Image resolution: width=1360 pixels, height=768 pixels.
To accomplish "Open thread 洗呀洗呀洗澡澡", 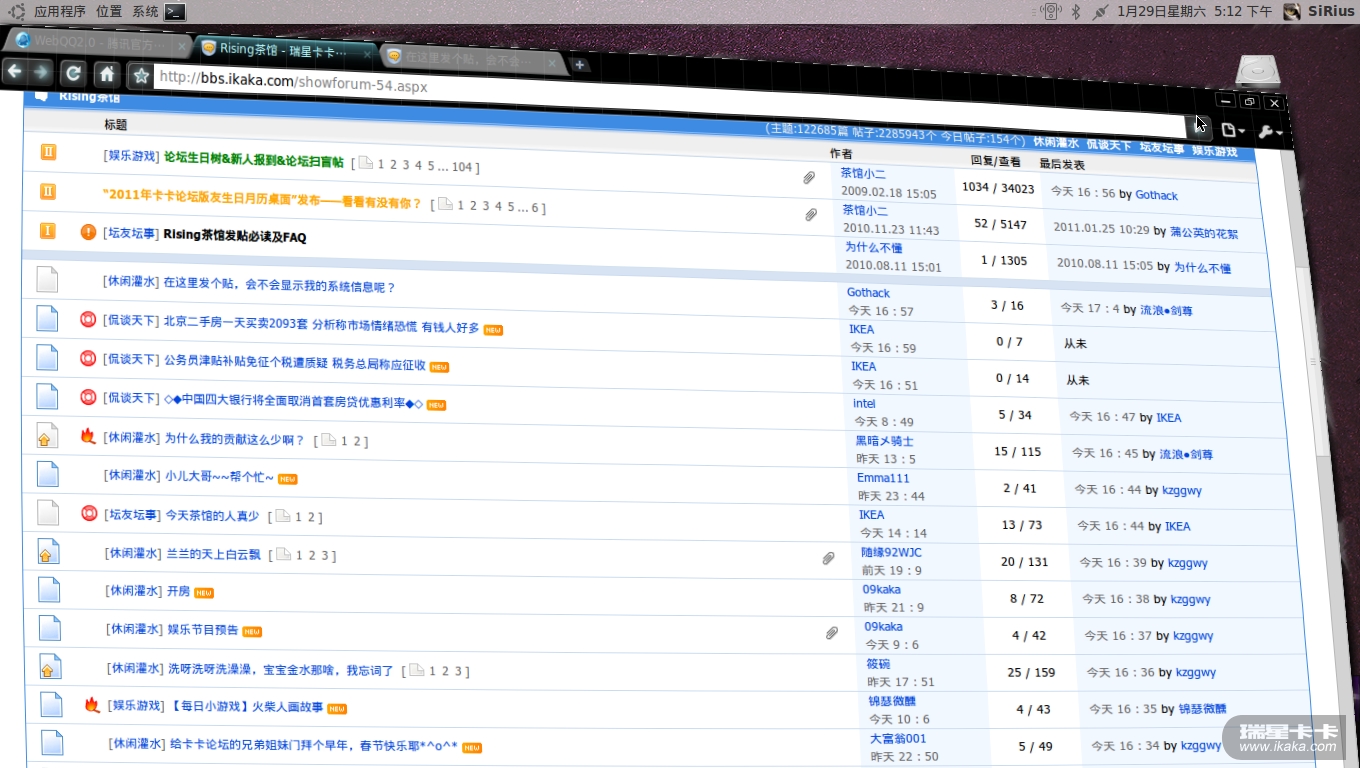I will coord(281,670).
